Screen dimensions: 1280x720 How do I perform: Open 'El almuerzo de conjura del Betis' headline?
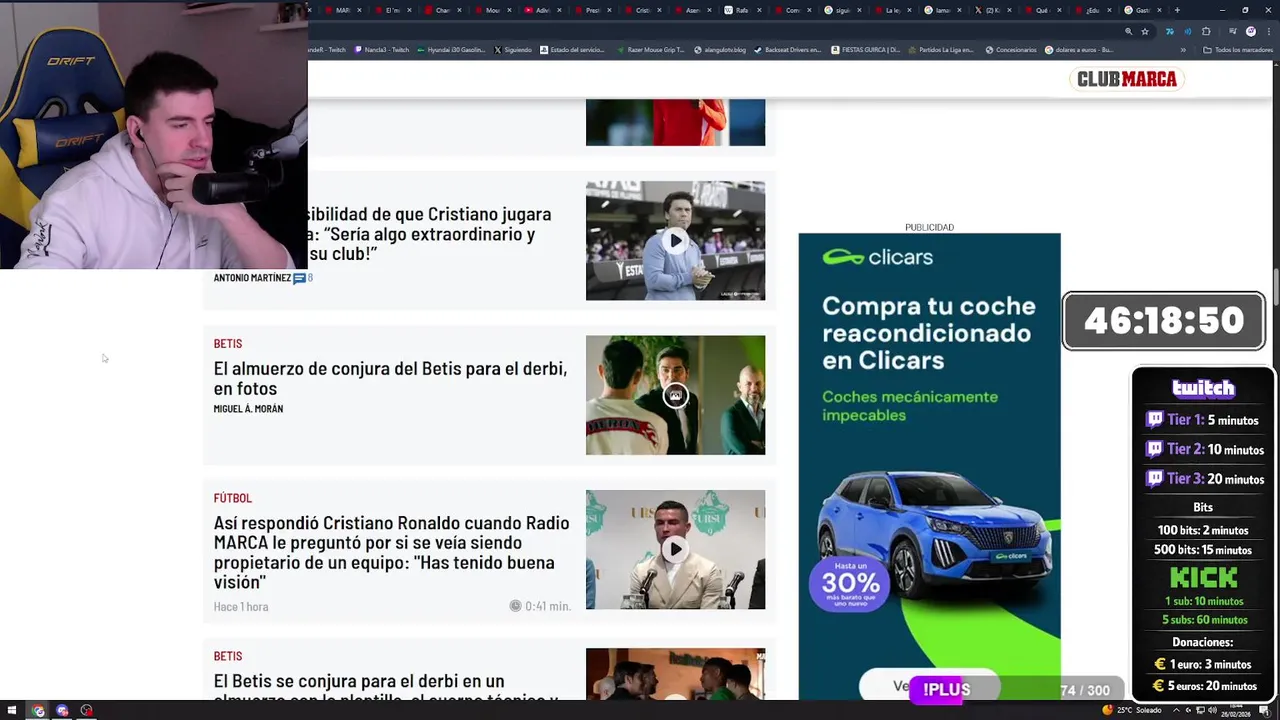[390, 378]
